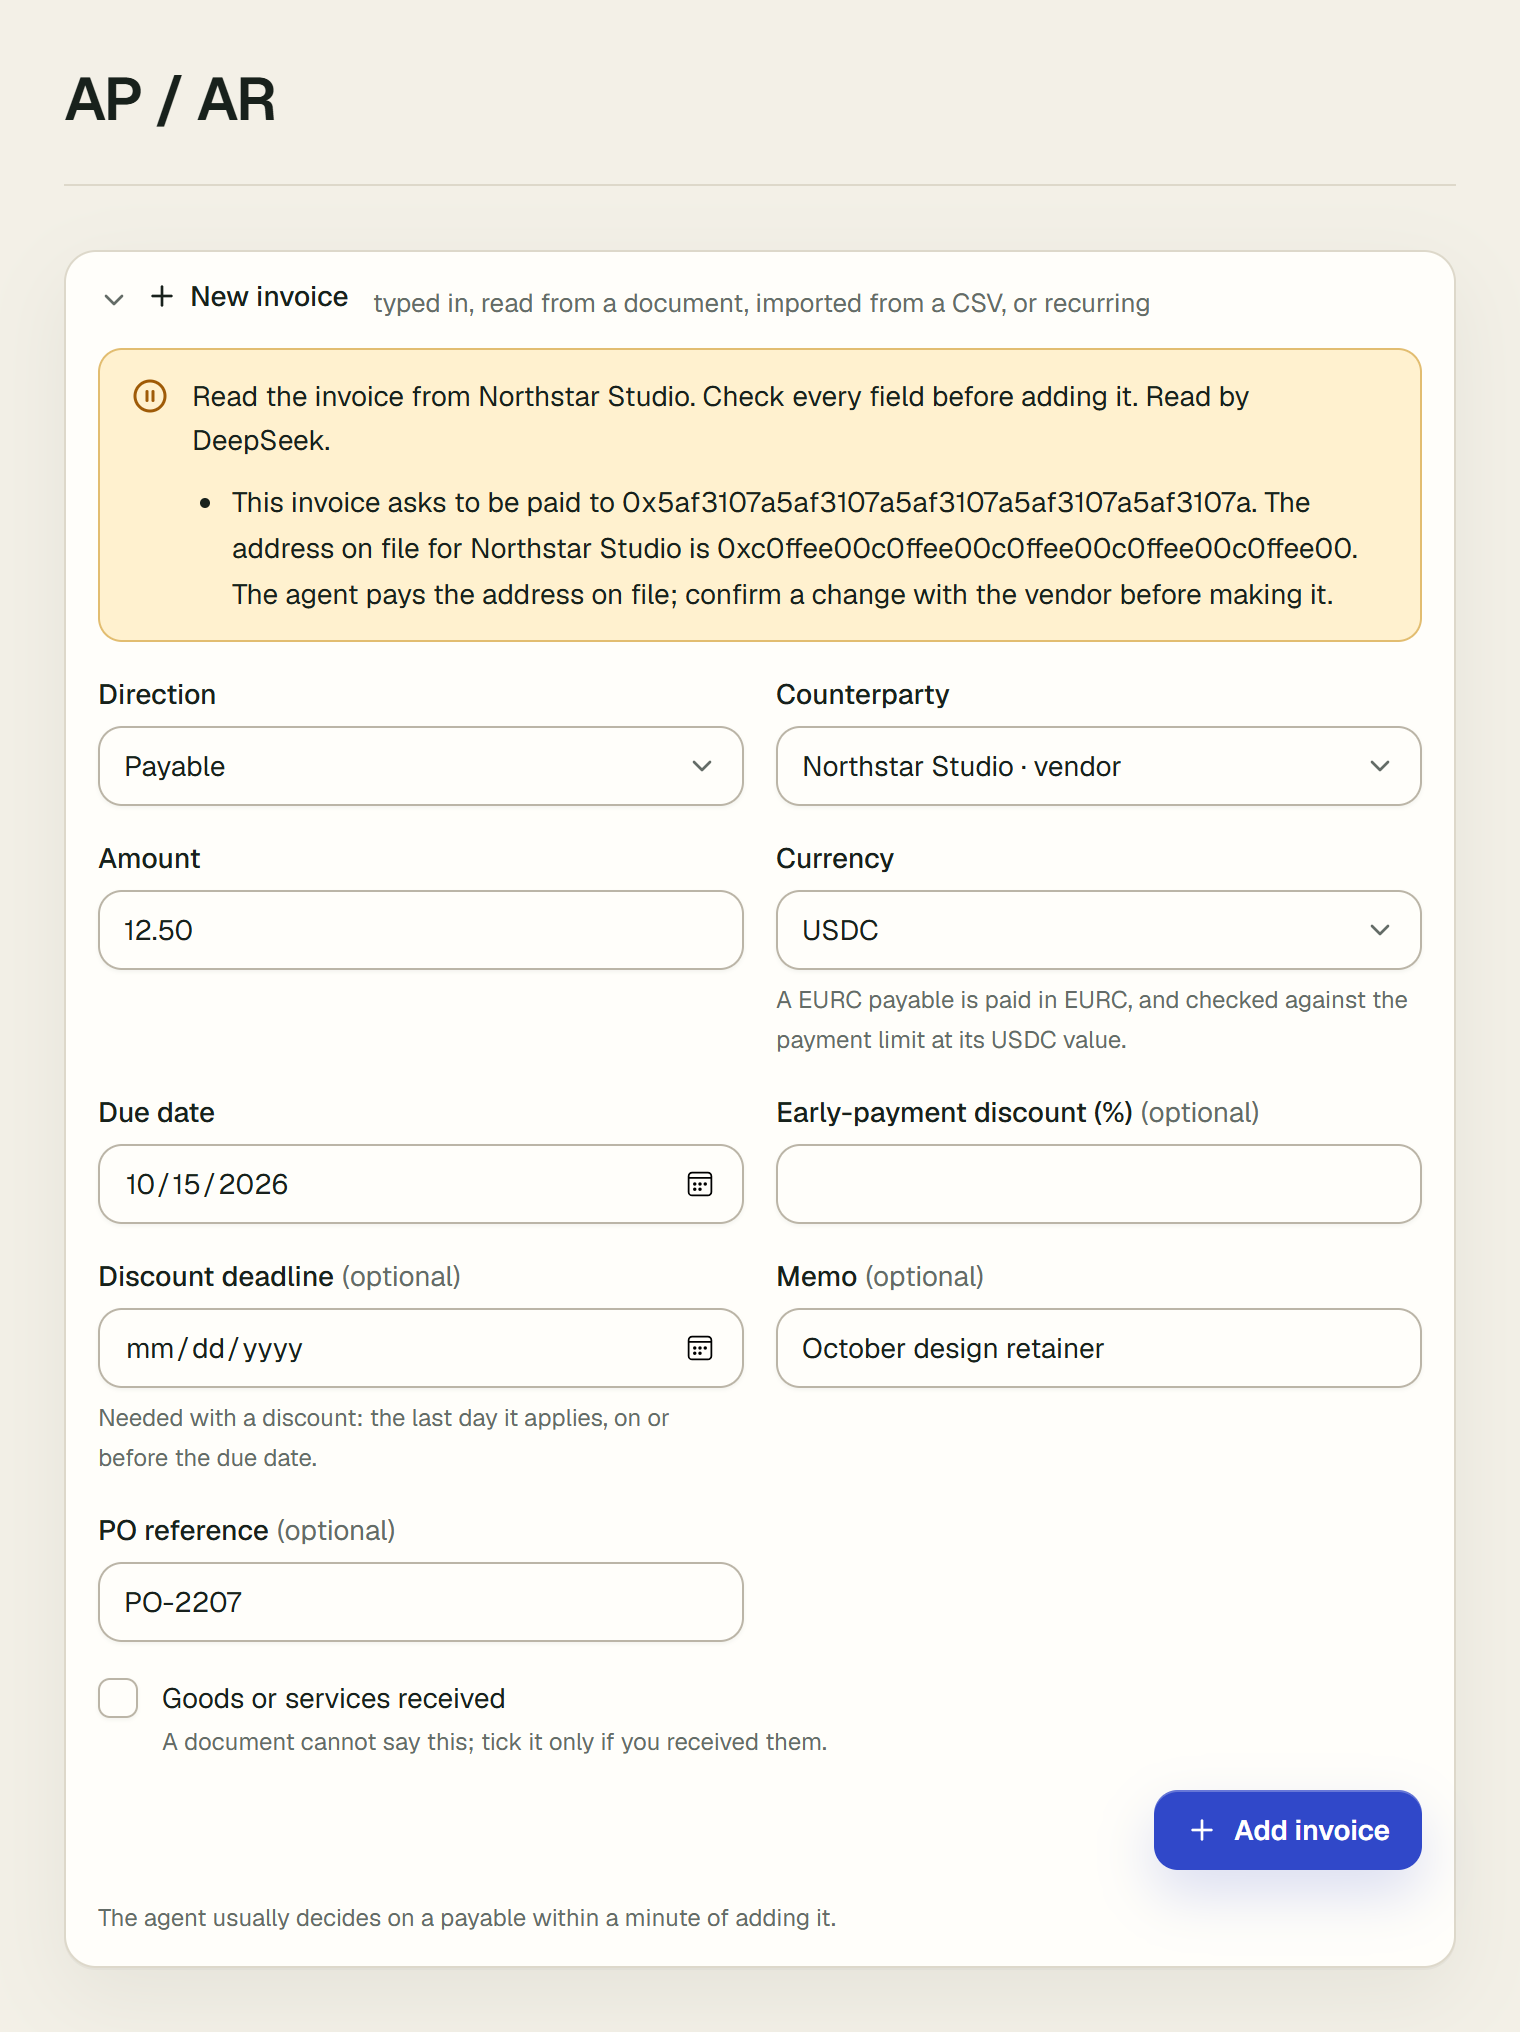The height and width of the screenshot is (2032, 1520).
Task: Click the Add invoice button
Action: coord(1288,1830)
